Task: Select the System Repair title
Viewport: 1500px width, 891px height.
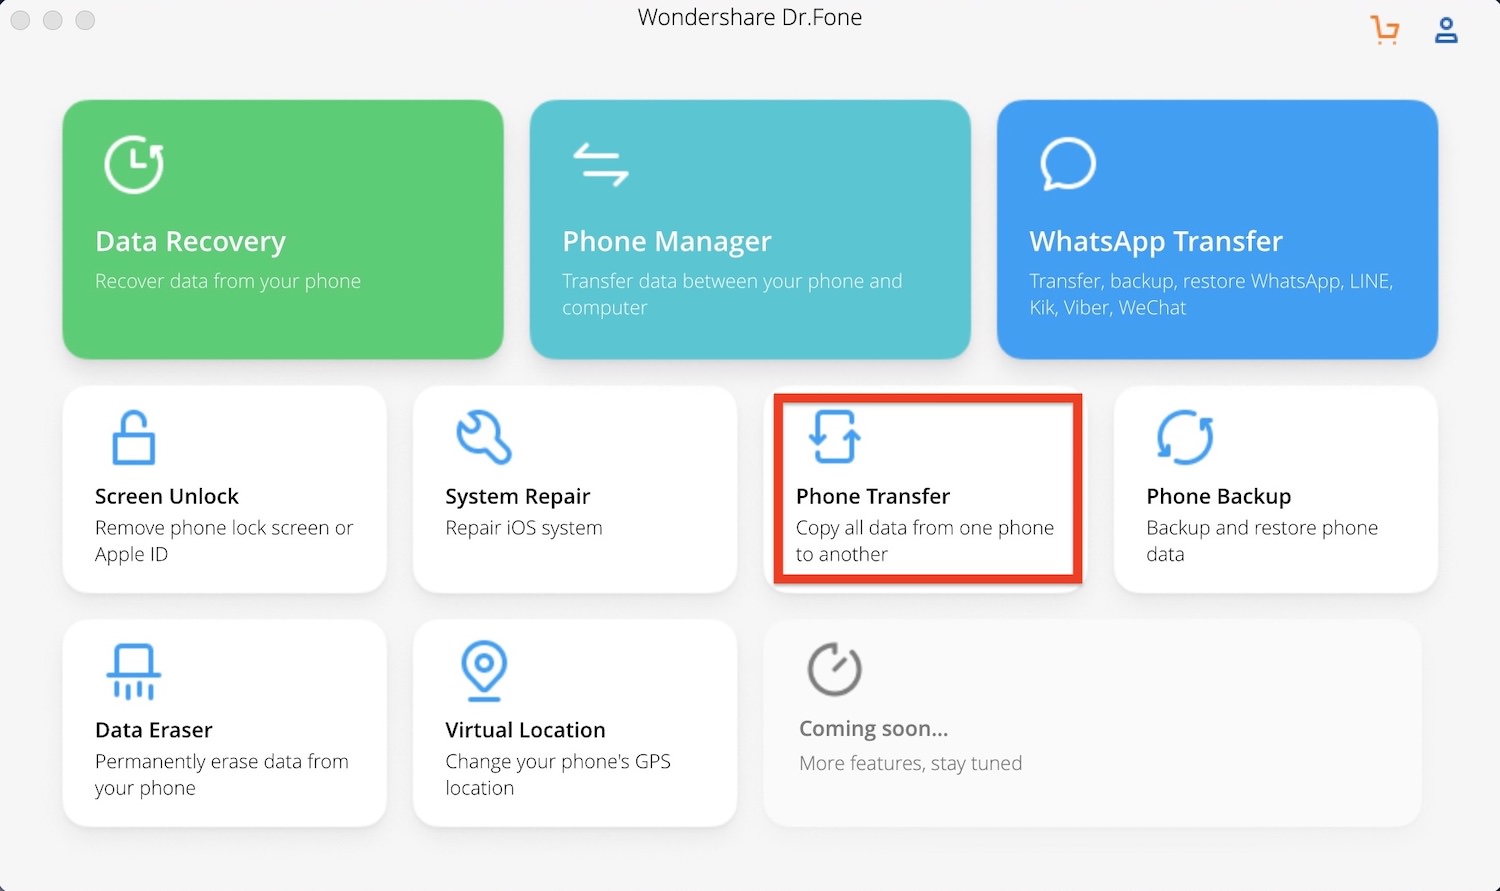Action: point(518,496)
